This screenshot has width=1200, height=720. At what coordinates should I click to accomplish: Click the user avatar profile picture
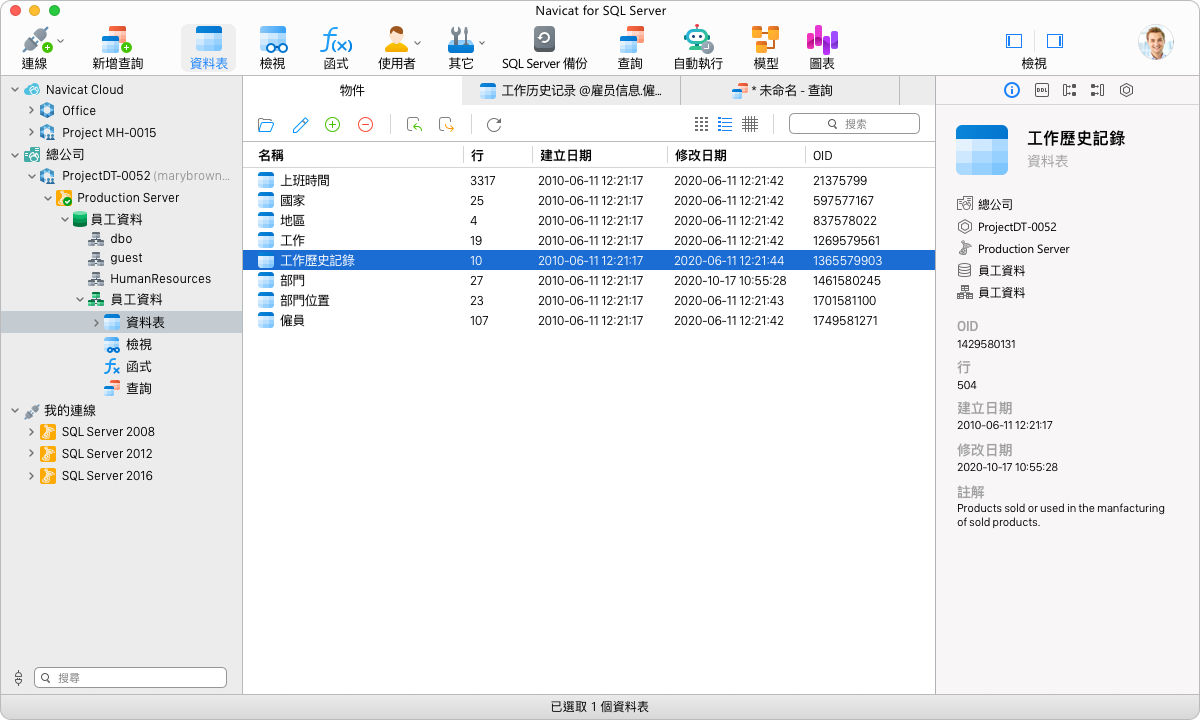1155,42
